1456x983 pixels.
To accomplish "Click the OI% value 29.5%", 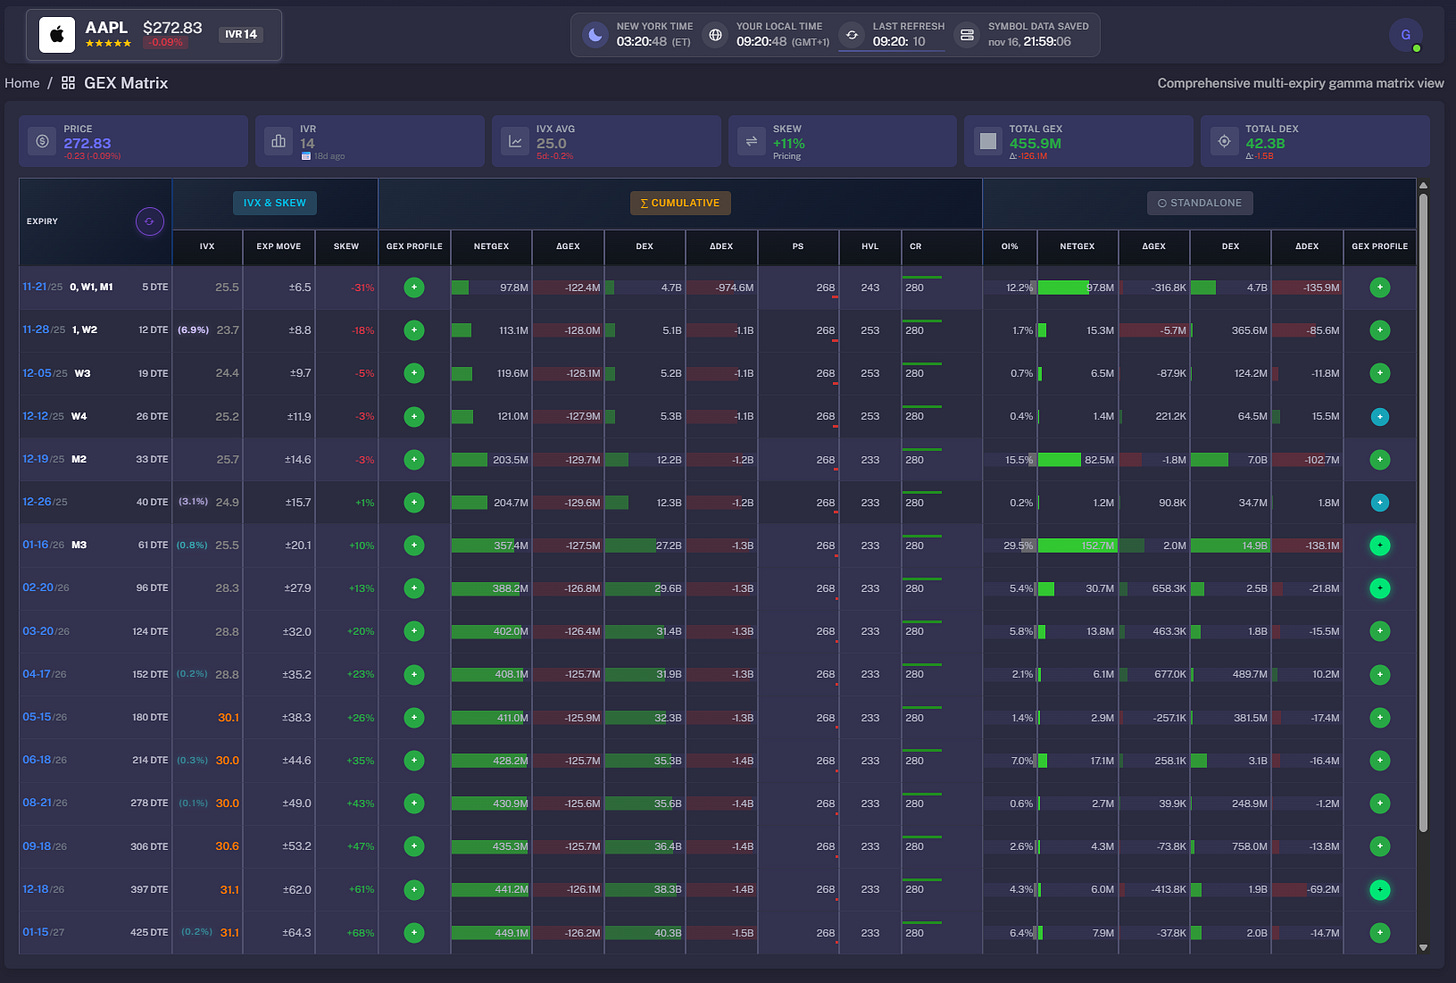I will [x=1018, y=546].
